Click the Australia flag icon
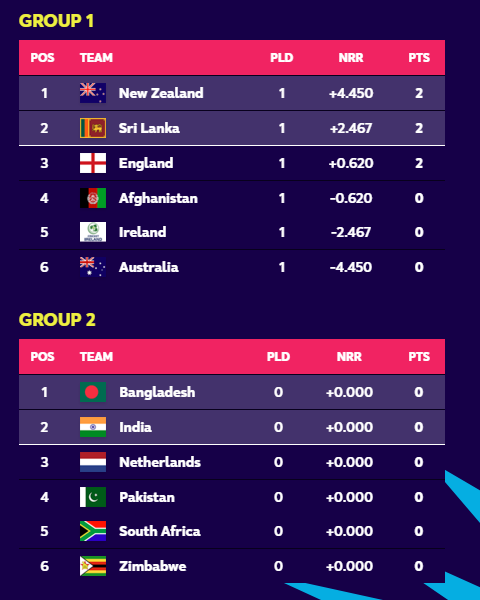The image size is (480, 600). pos(93,267)
